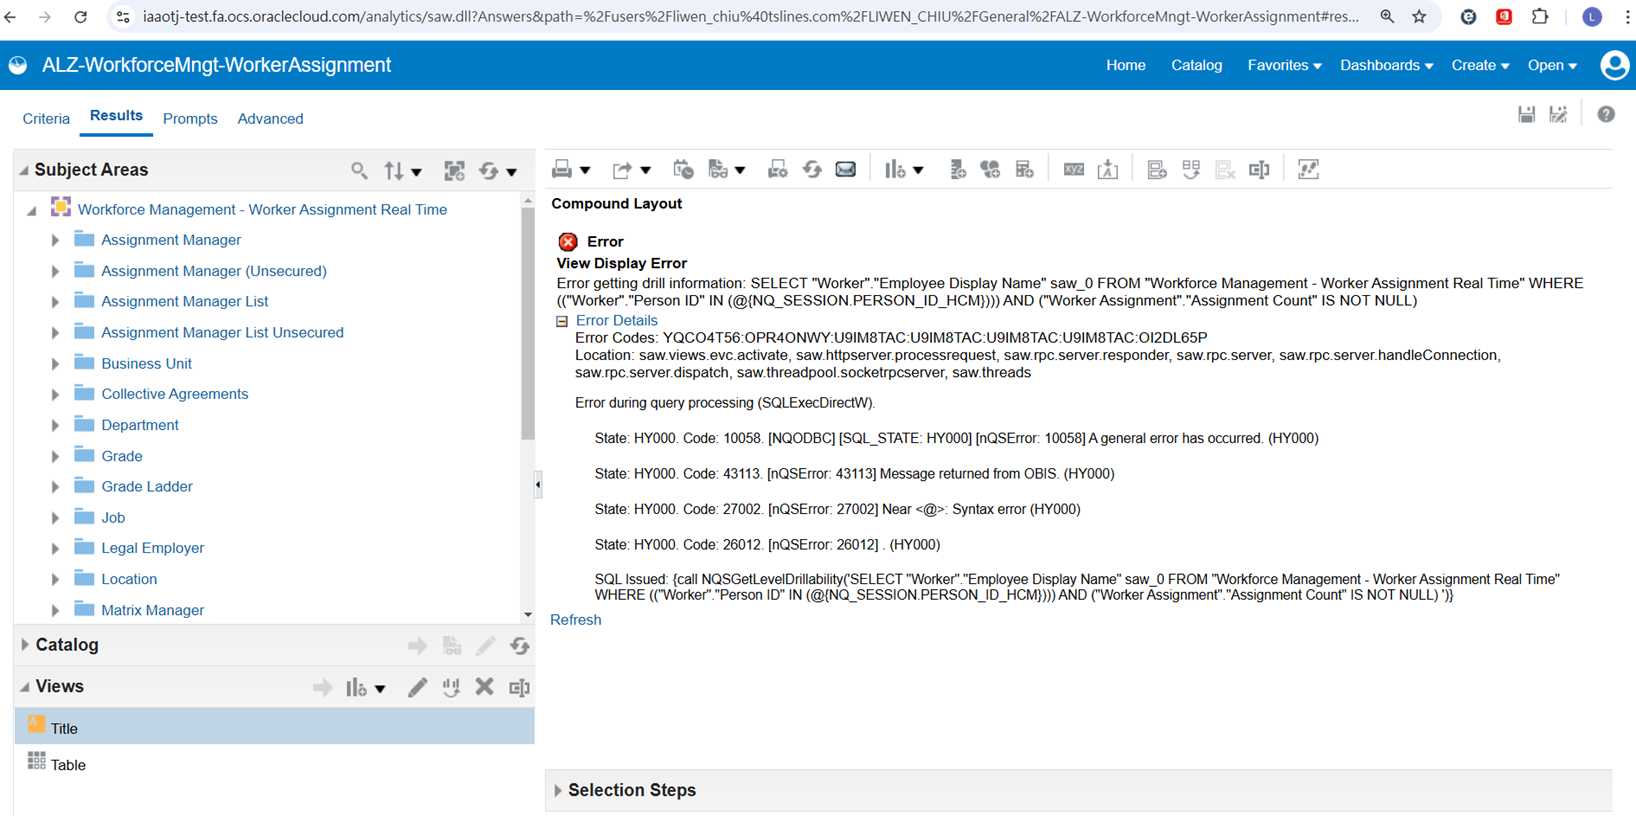Click the Refresh link below the error
This screenshot has height=816, width=1636.
(576, 620)
